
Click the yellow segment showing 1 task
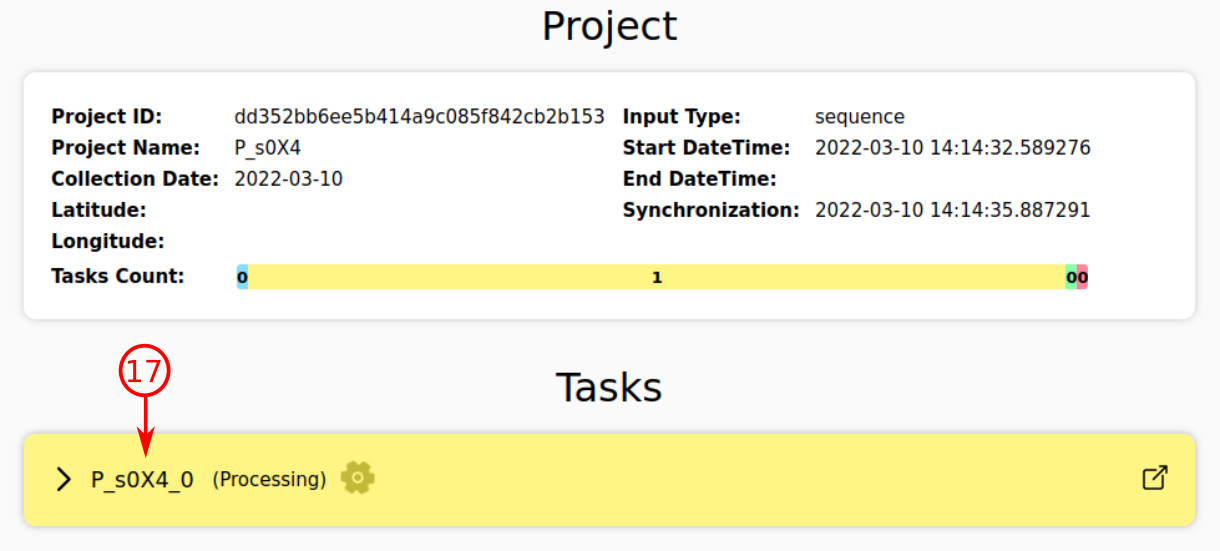coord(656,277)
